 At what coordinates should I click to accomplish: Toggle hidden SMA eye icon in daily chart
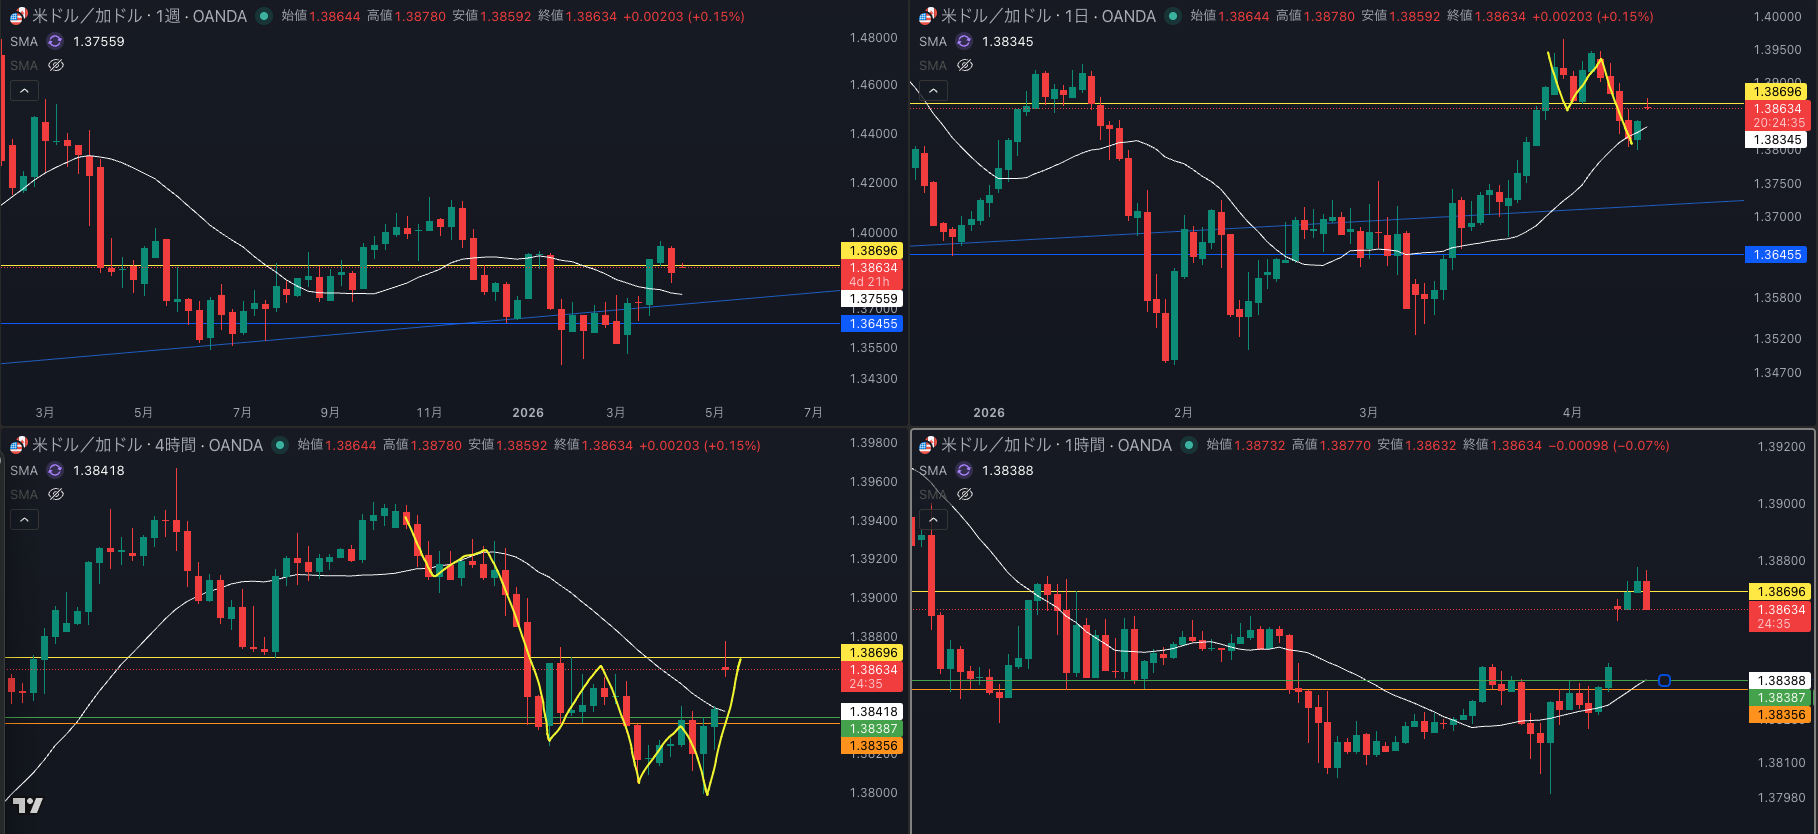(965, 65)
